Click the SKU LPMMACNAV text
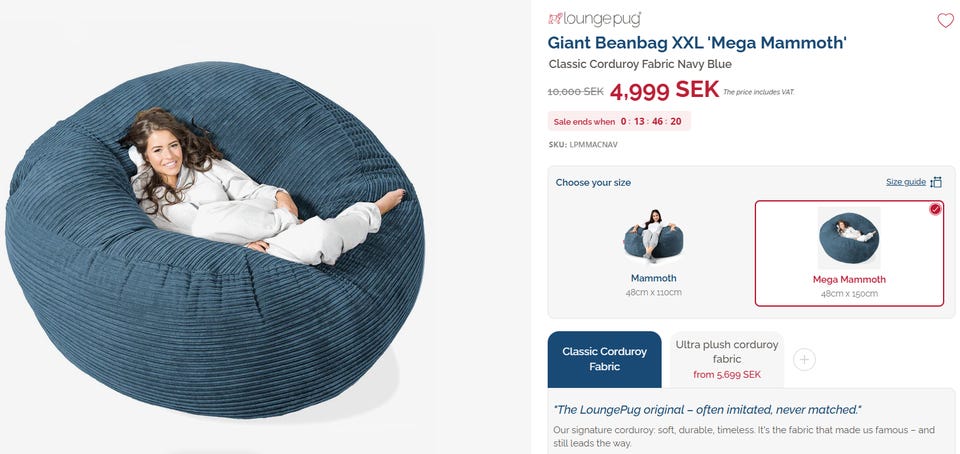 [x=582, y=145]
